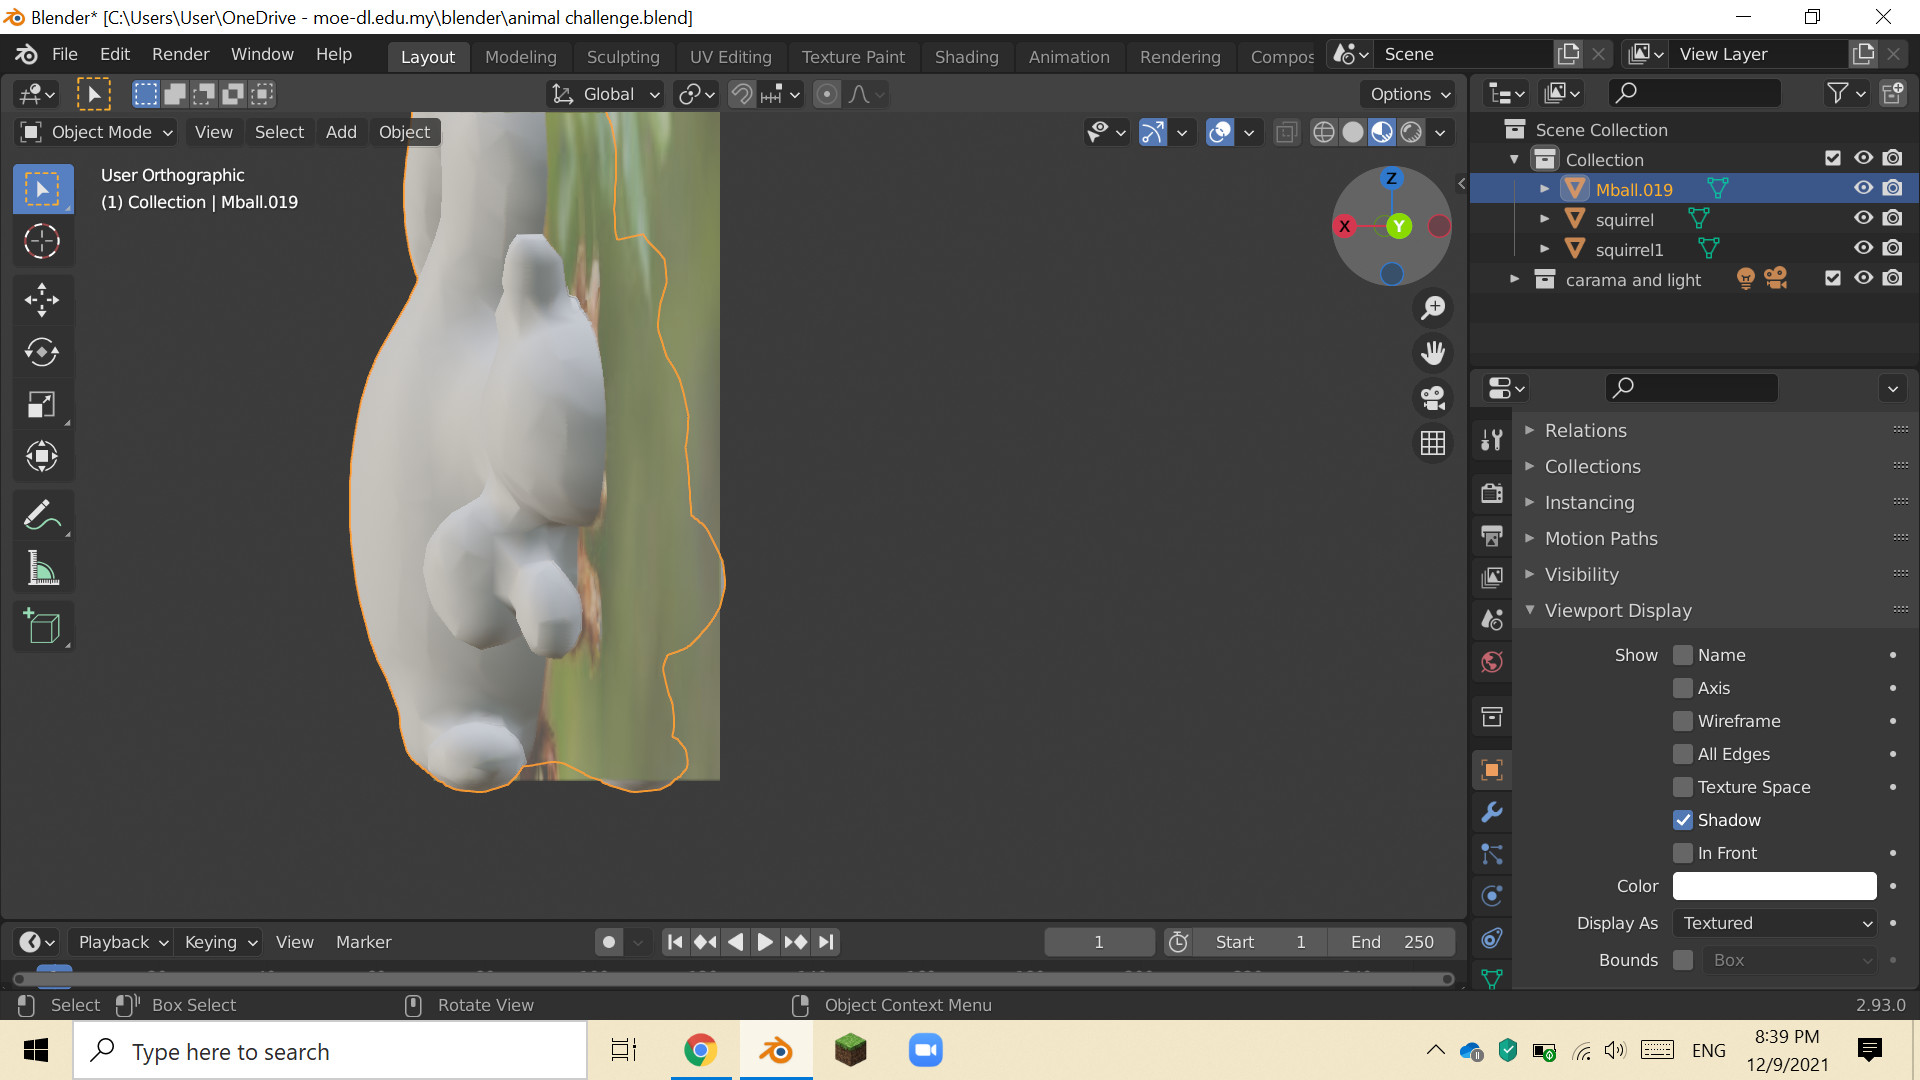Select the Rotate tool in the toolbar
The width and height of the screenshot is (1920, 1080).
42,352
